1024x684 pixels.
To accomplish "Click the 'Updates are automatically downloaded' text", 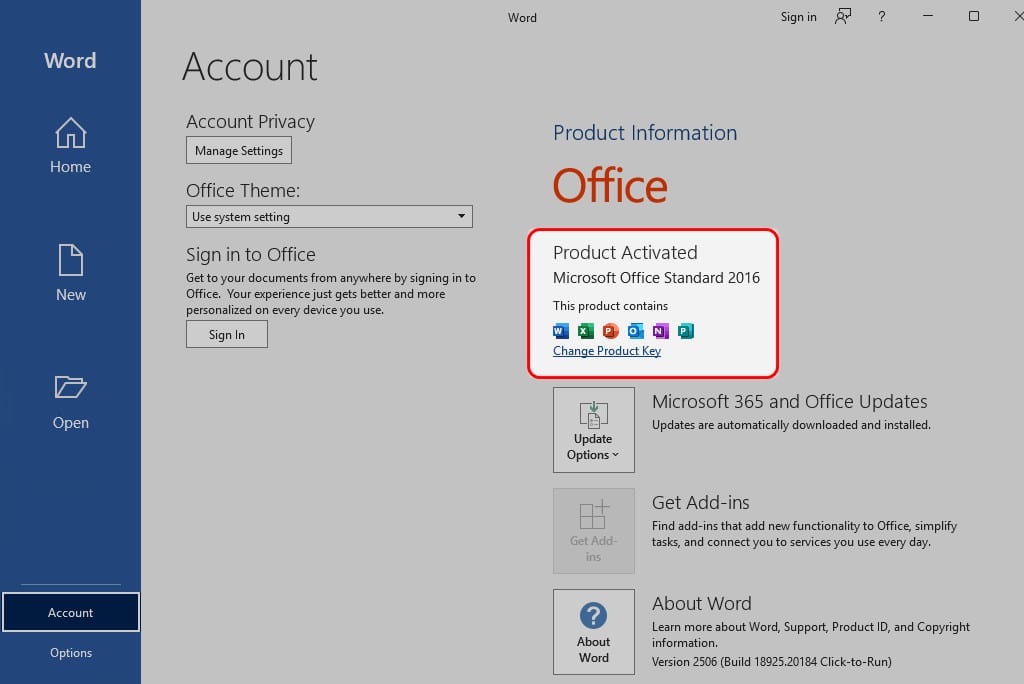I will 791,425.
